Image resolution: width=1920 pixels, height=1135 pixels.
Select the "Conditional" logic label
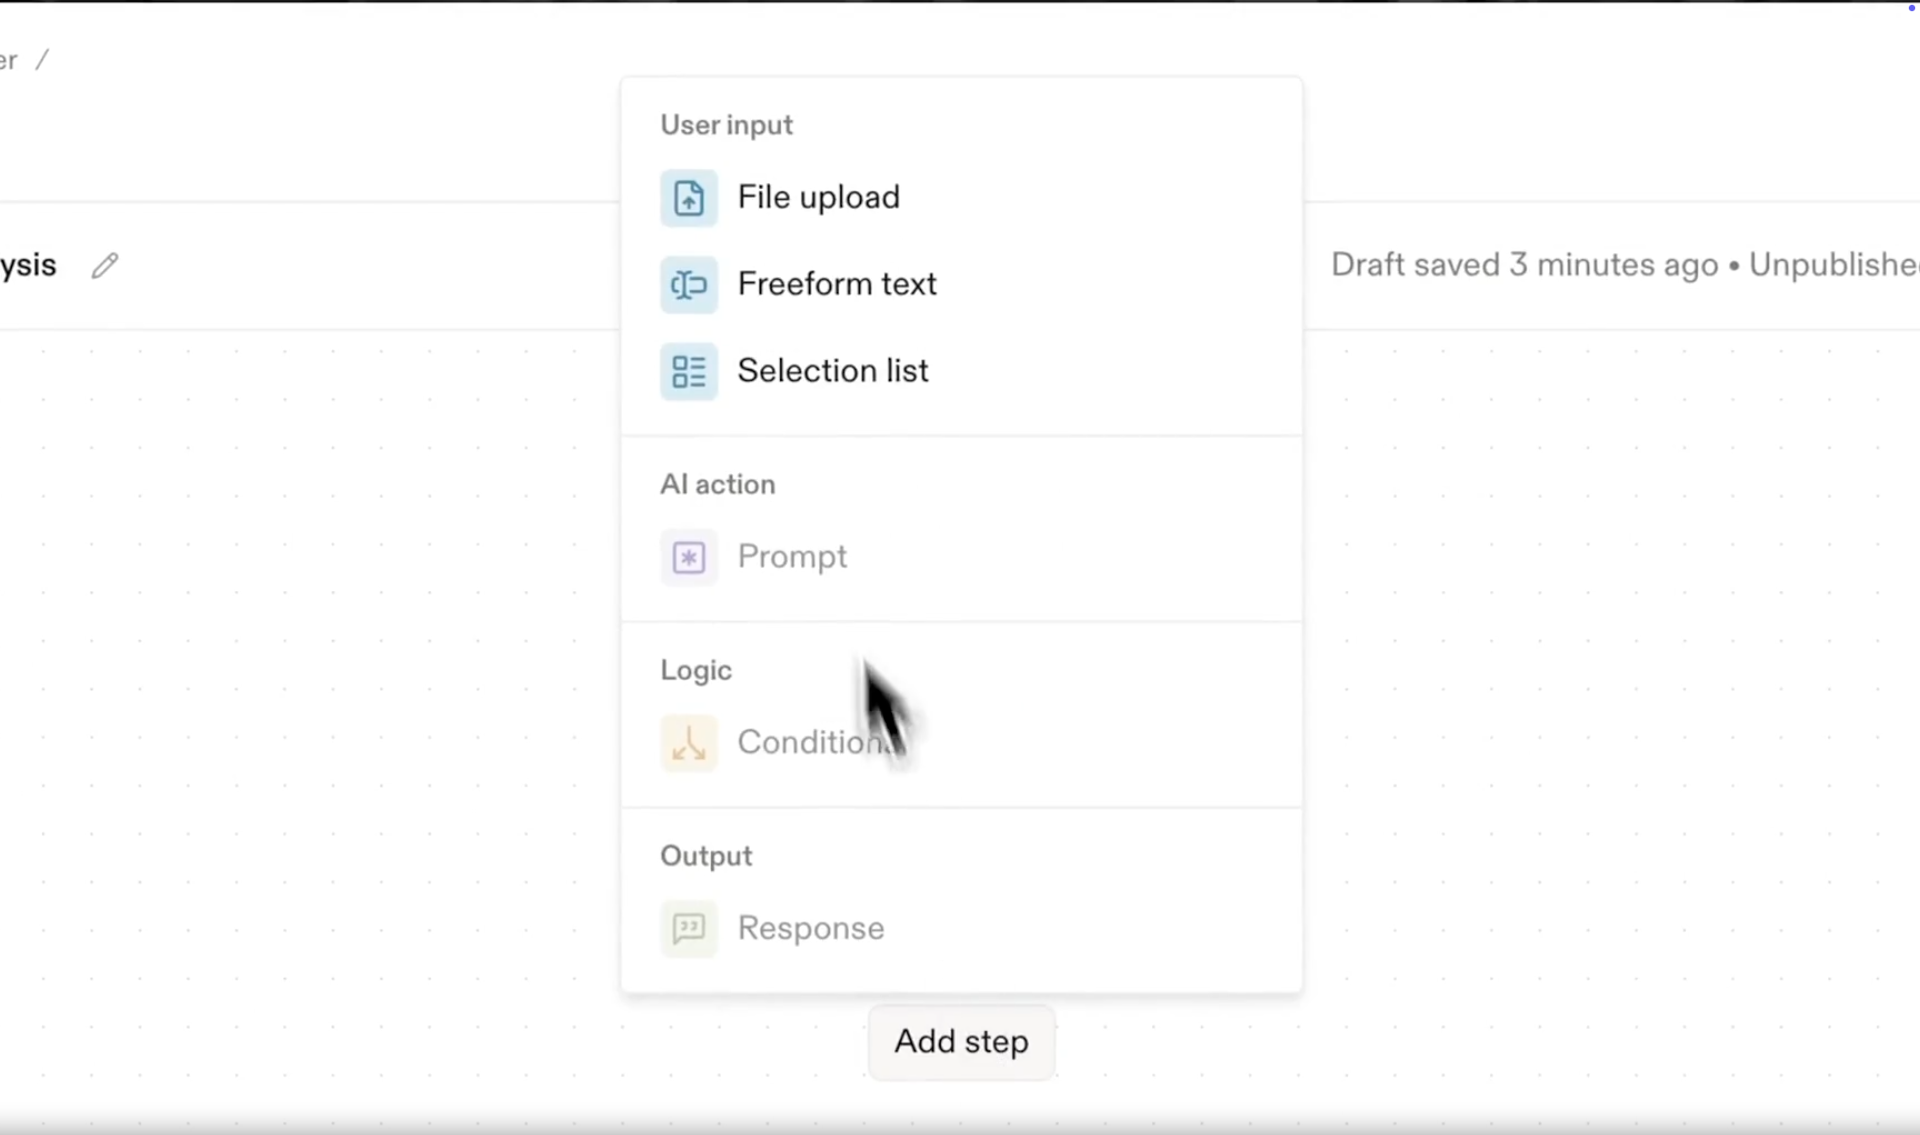tap(805, 742)
